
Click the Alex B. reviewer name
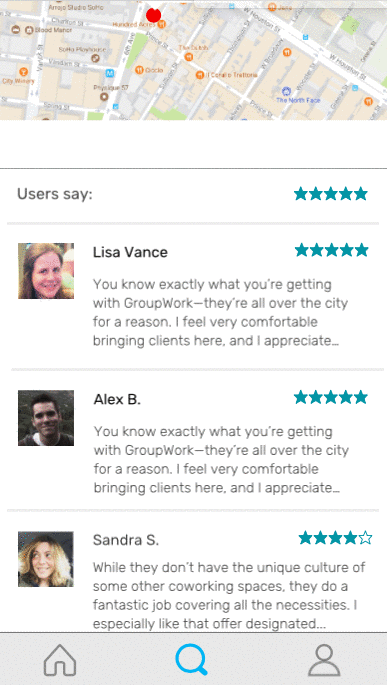point(117,399)
